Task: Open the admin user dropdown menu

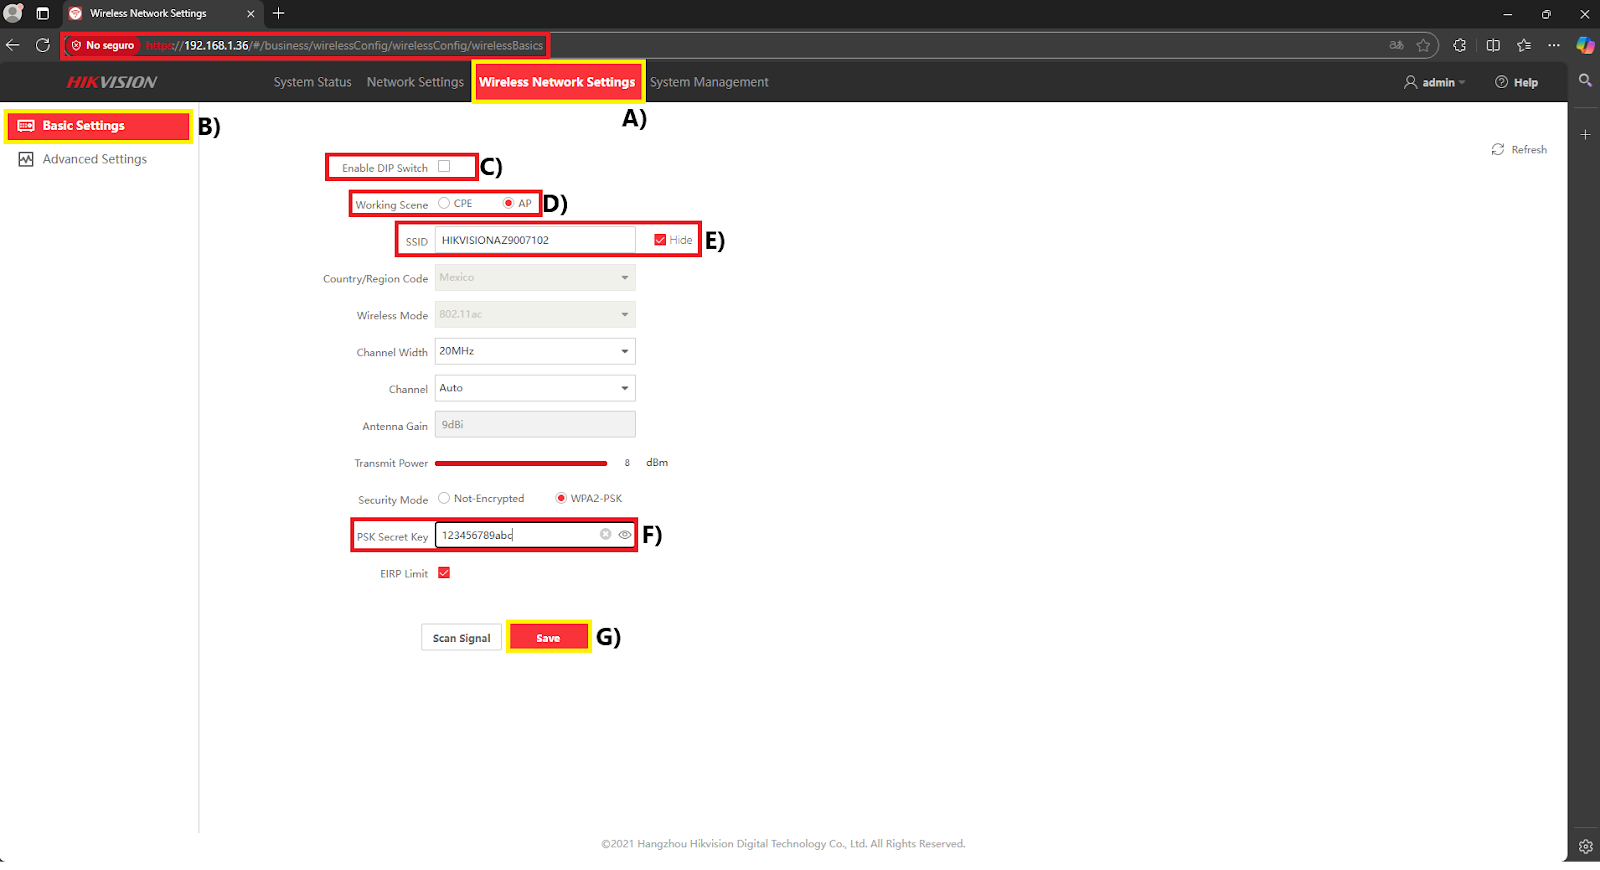Action: click(x=1435, y=82)
